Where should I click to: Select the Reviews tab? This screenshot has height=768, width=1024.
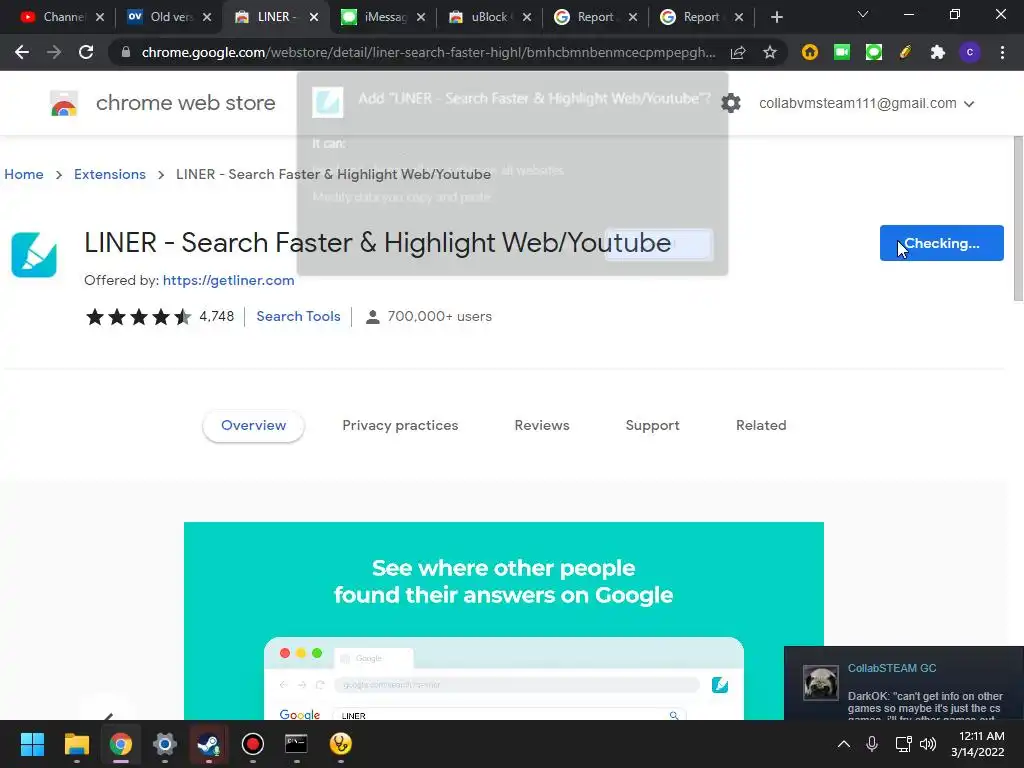tap(542, 426)
